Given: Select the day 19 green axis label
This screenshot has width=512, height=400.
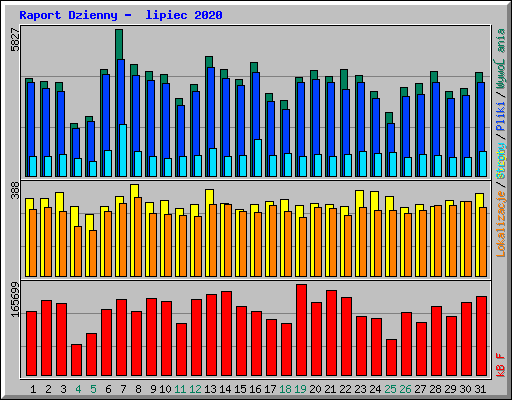Looking at the screenshot, I should pos(301,389).
